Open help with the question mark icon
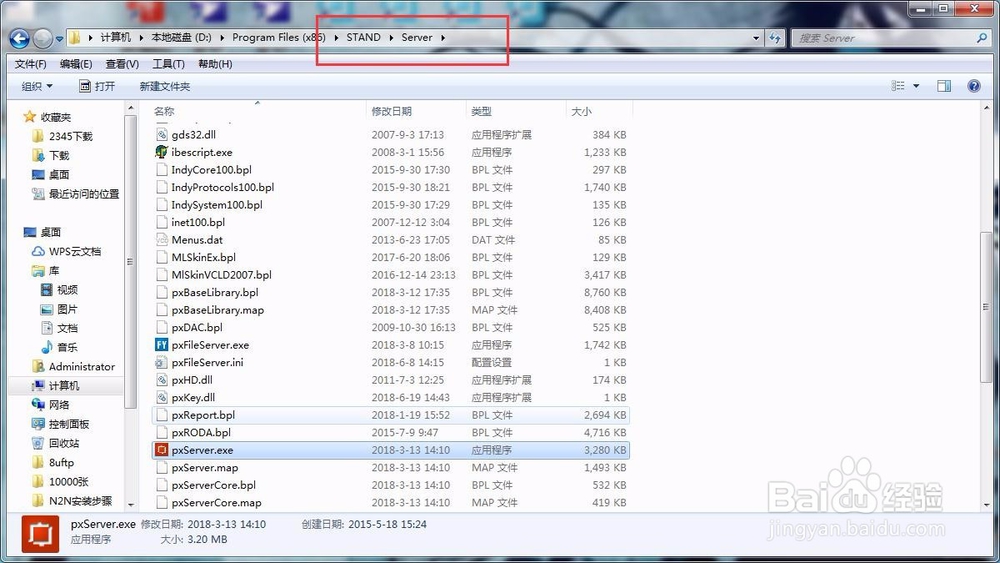Image resolution: width=1000 pixels, height=563 pixels. pyautogui.click(x=974, y=86)
